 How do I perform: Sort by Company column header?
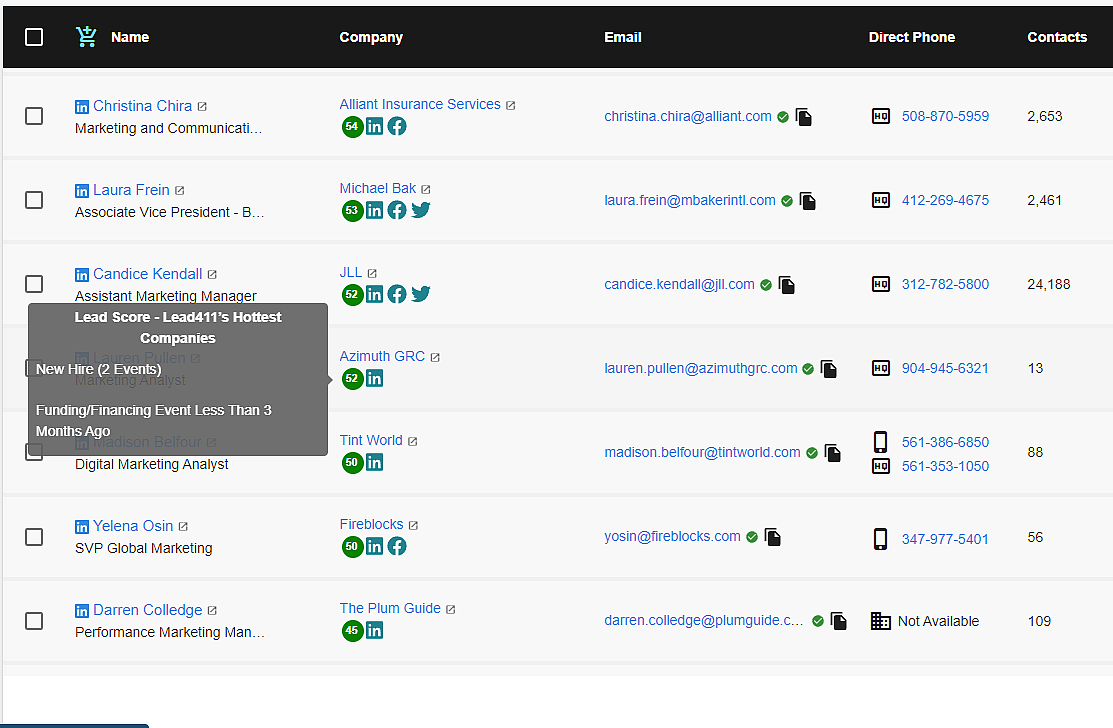(371, 37)
